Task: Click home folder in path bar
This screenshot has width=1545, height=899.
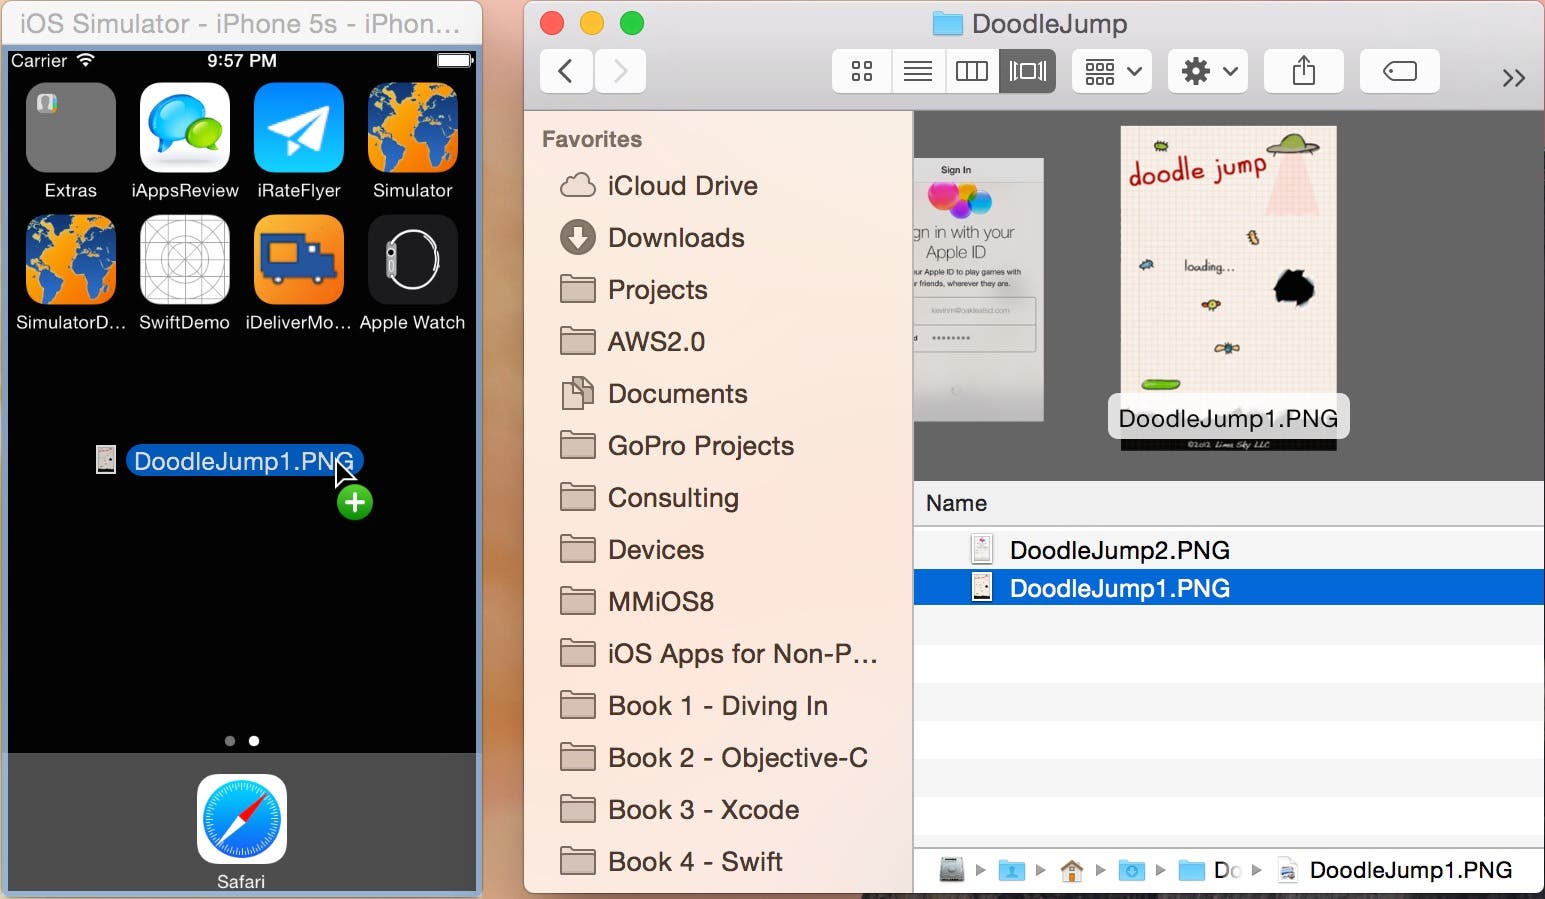Action: 1071,870
